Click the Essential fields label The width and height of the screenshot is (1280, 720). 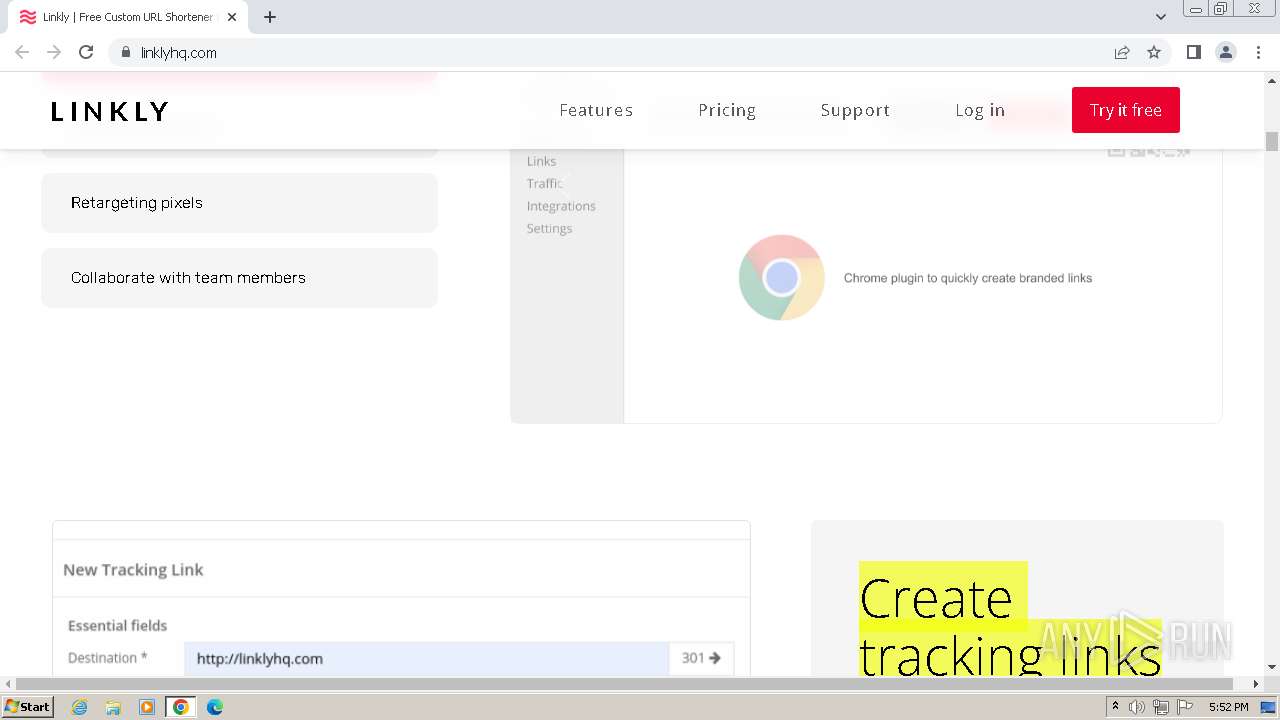[x=117, y=626]
